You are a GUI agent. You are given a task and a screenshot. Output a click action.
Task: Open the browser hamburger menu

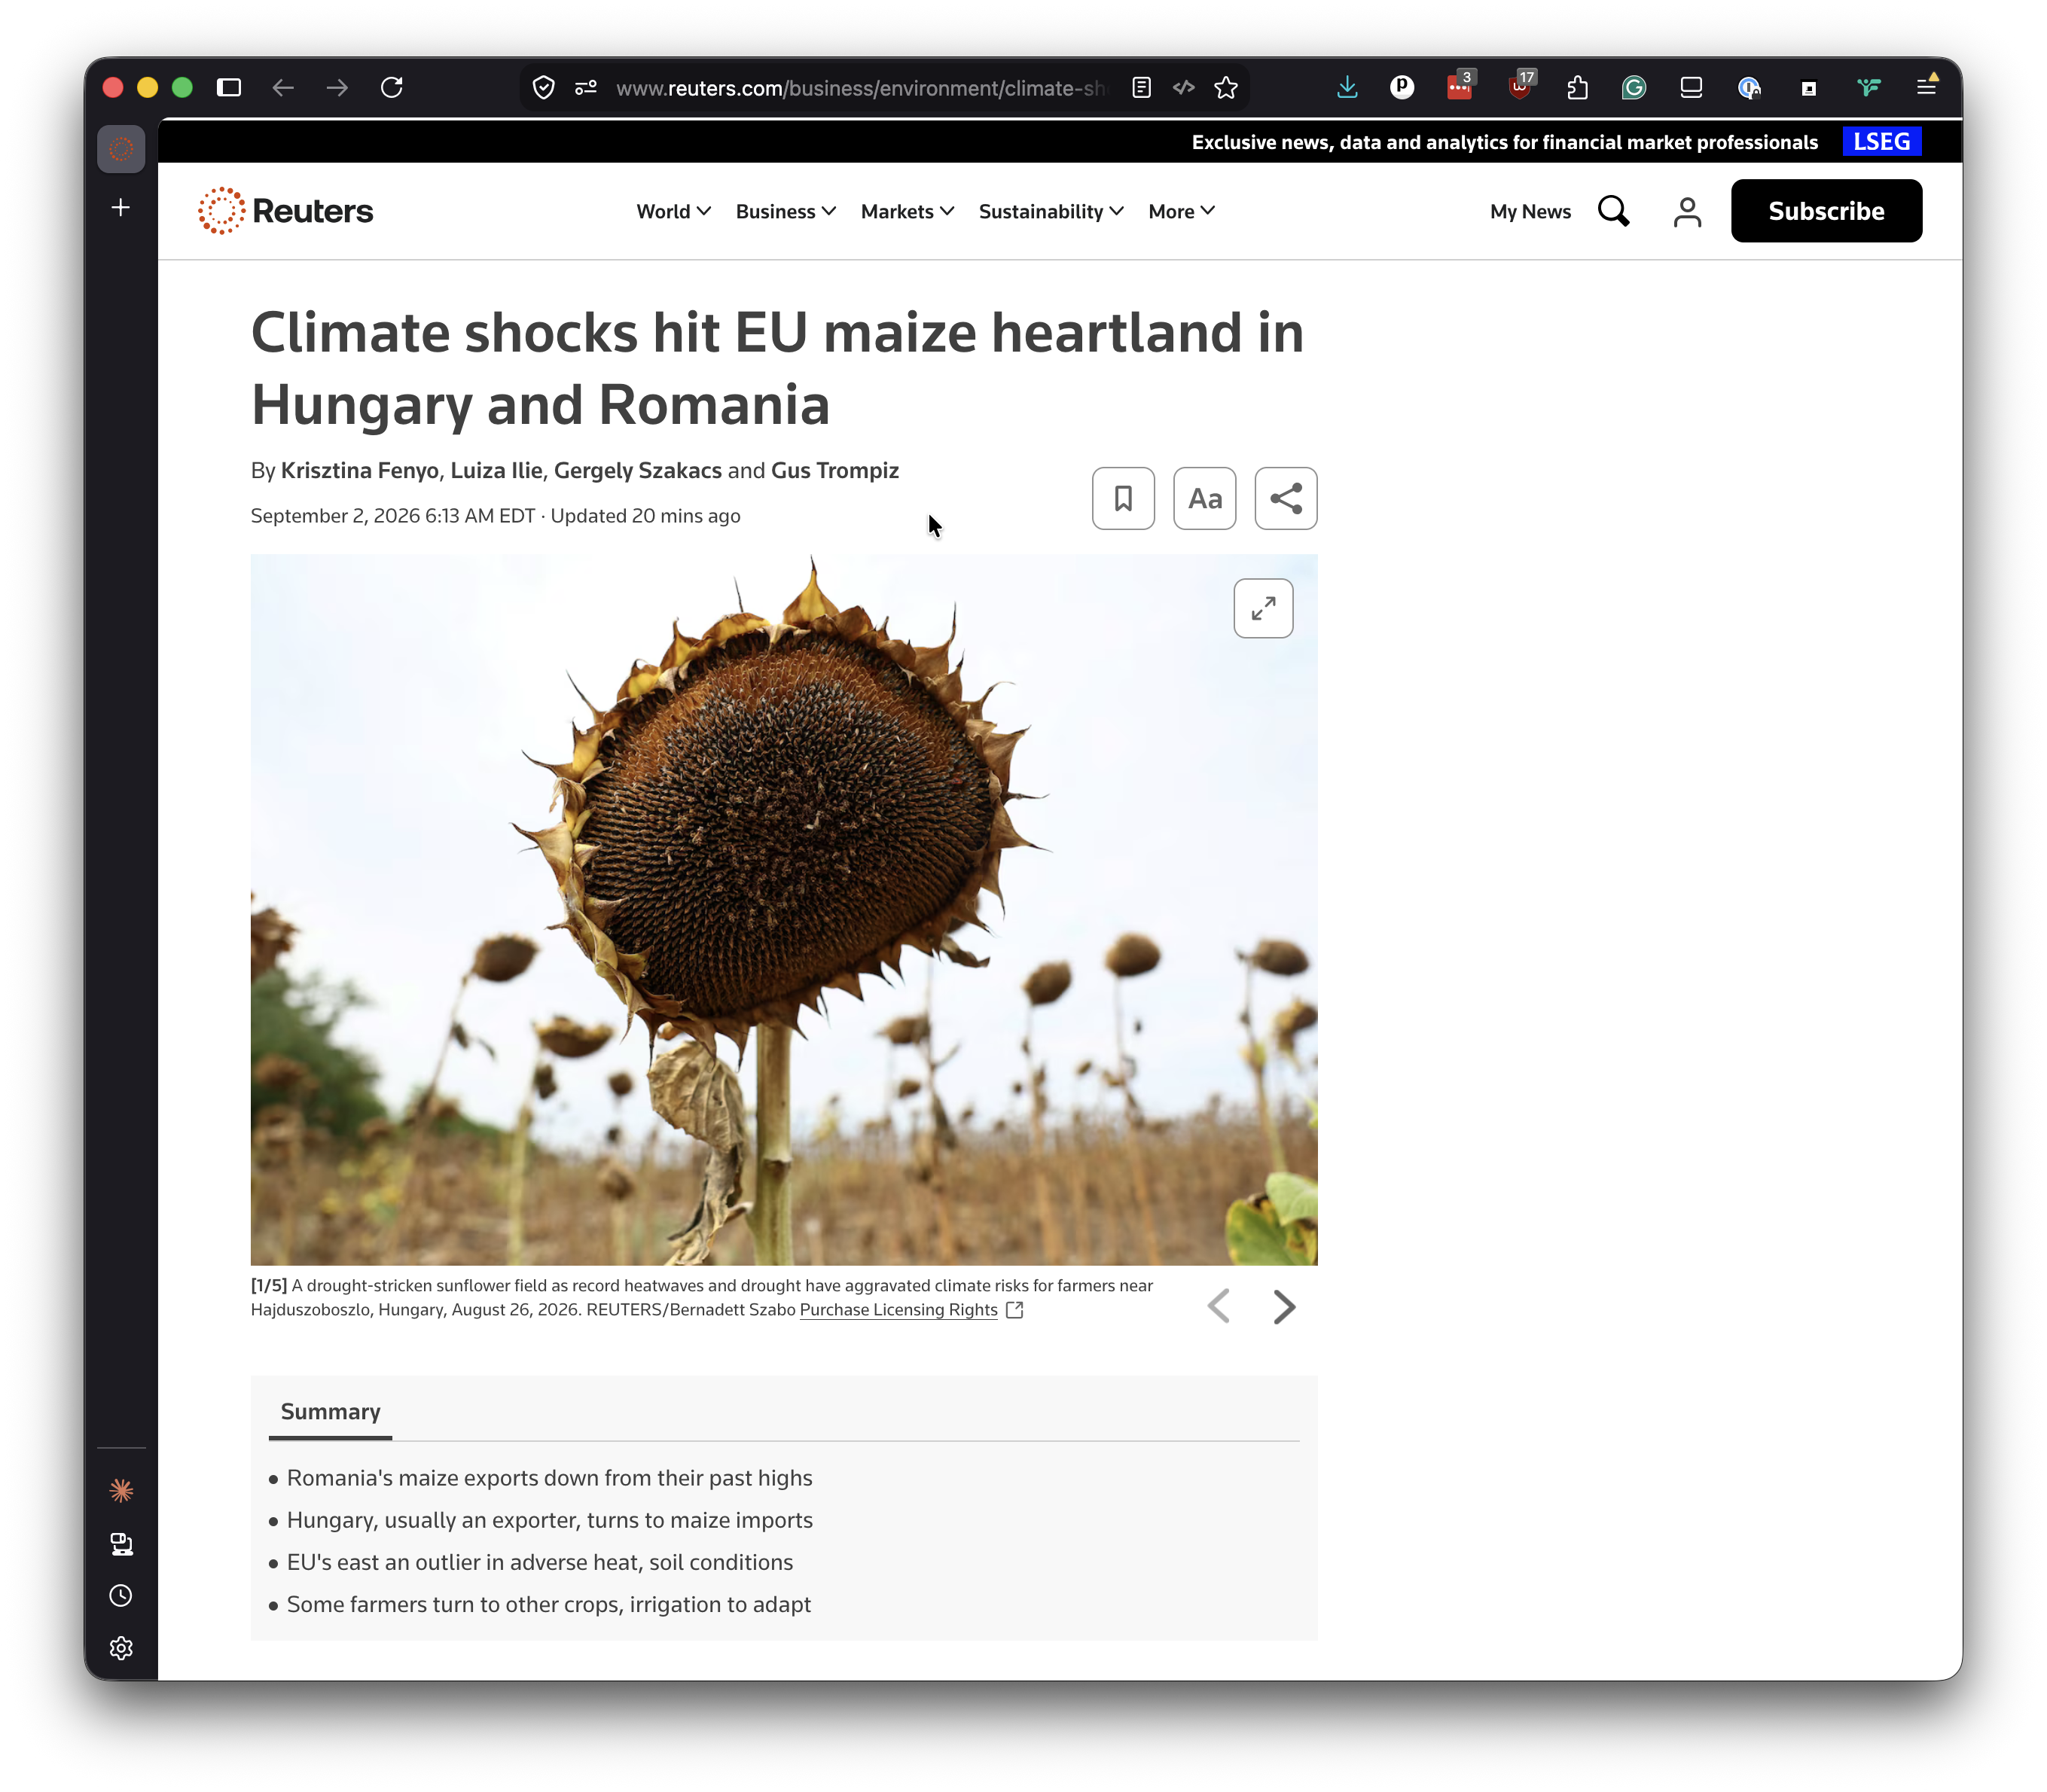(1925, 88)
